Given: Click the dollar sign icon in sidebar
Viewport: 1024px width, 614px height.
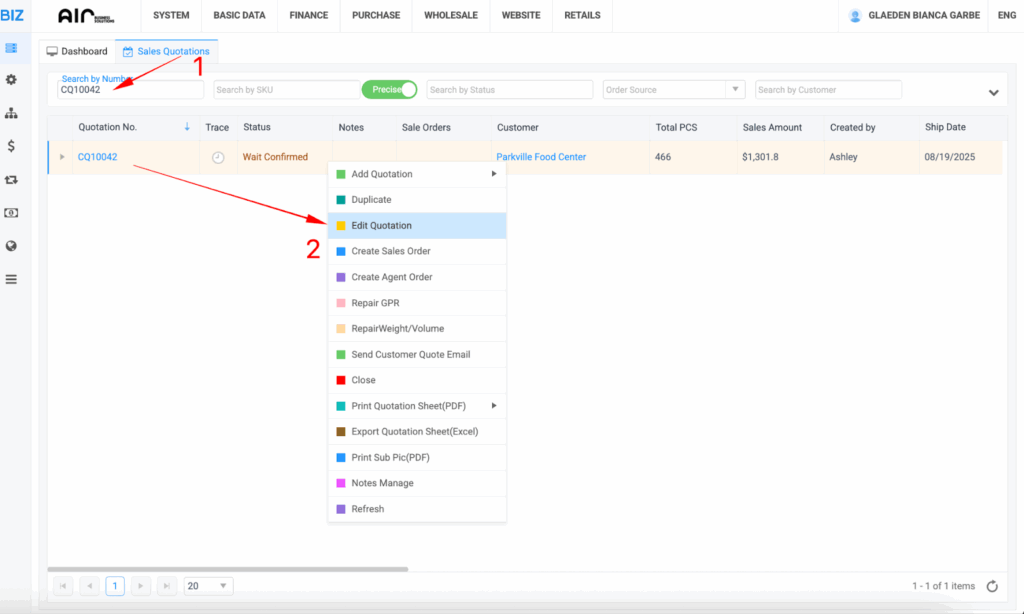Looking at the screenshot, I should pyautogui.click(x=11, y=146).
